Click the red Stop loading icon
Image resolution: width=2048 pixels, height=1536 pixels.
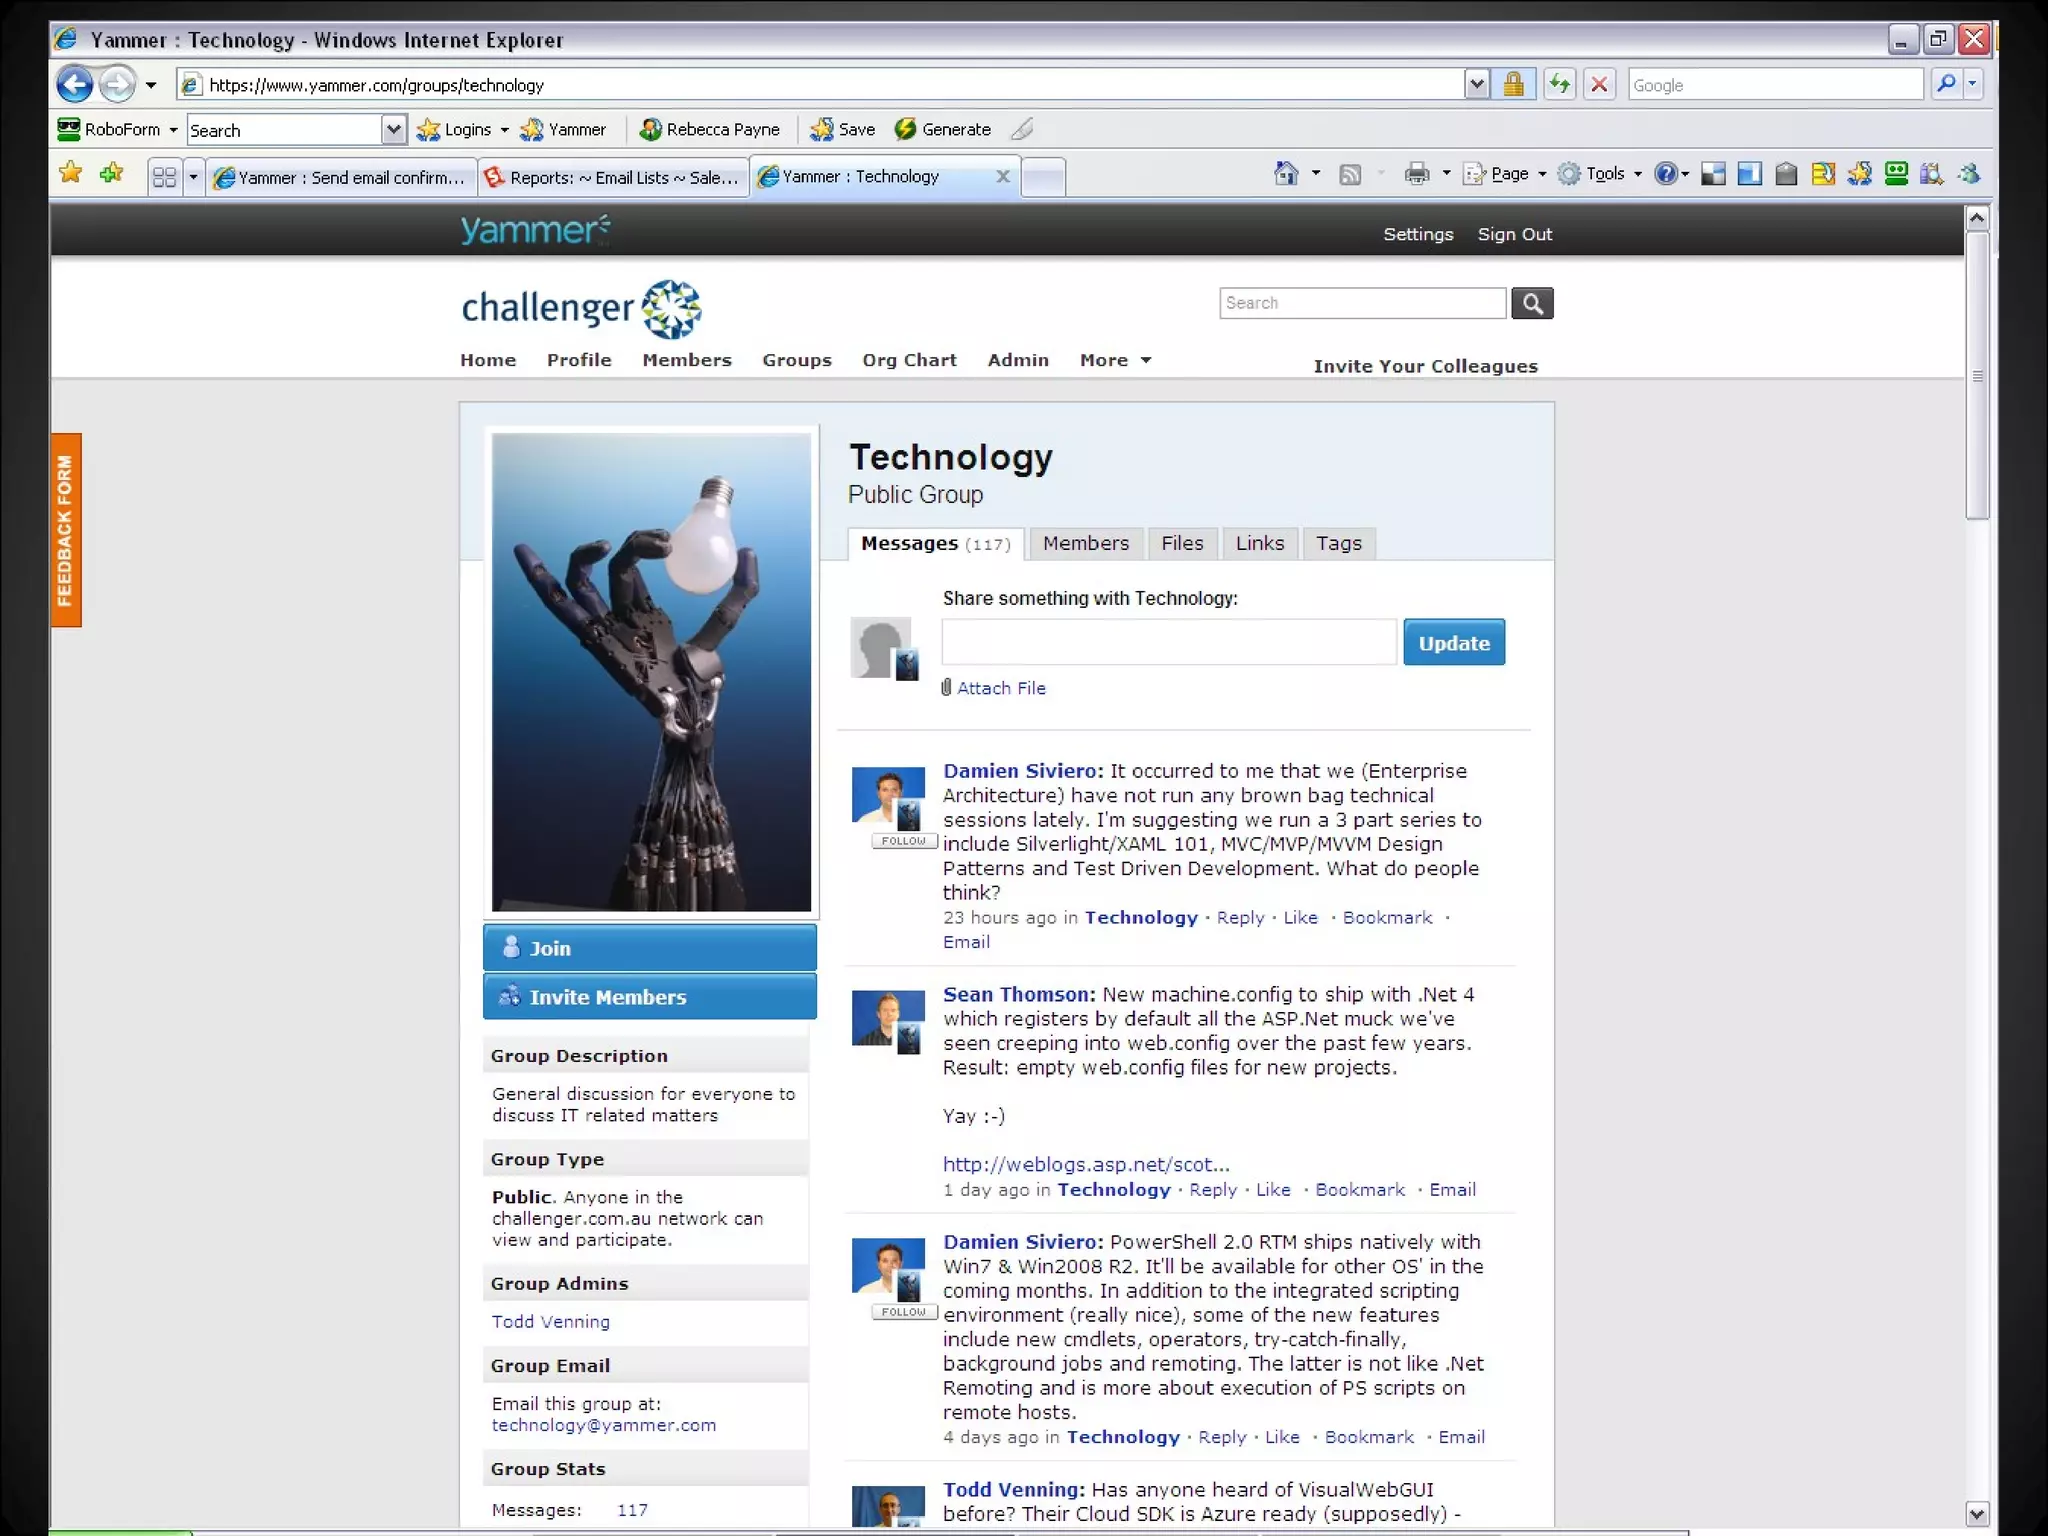click(x=1599, y=84)
